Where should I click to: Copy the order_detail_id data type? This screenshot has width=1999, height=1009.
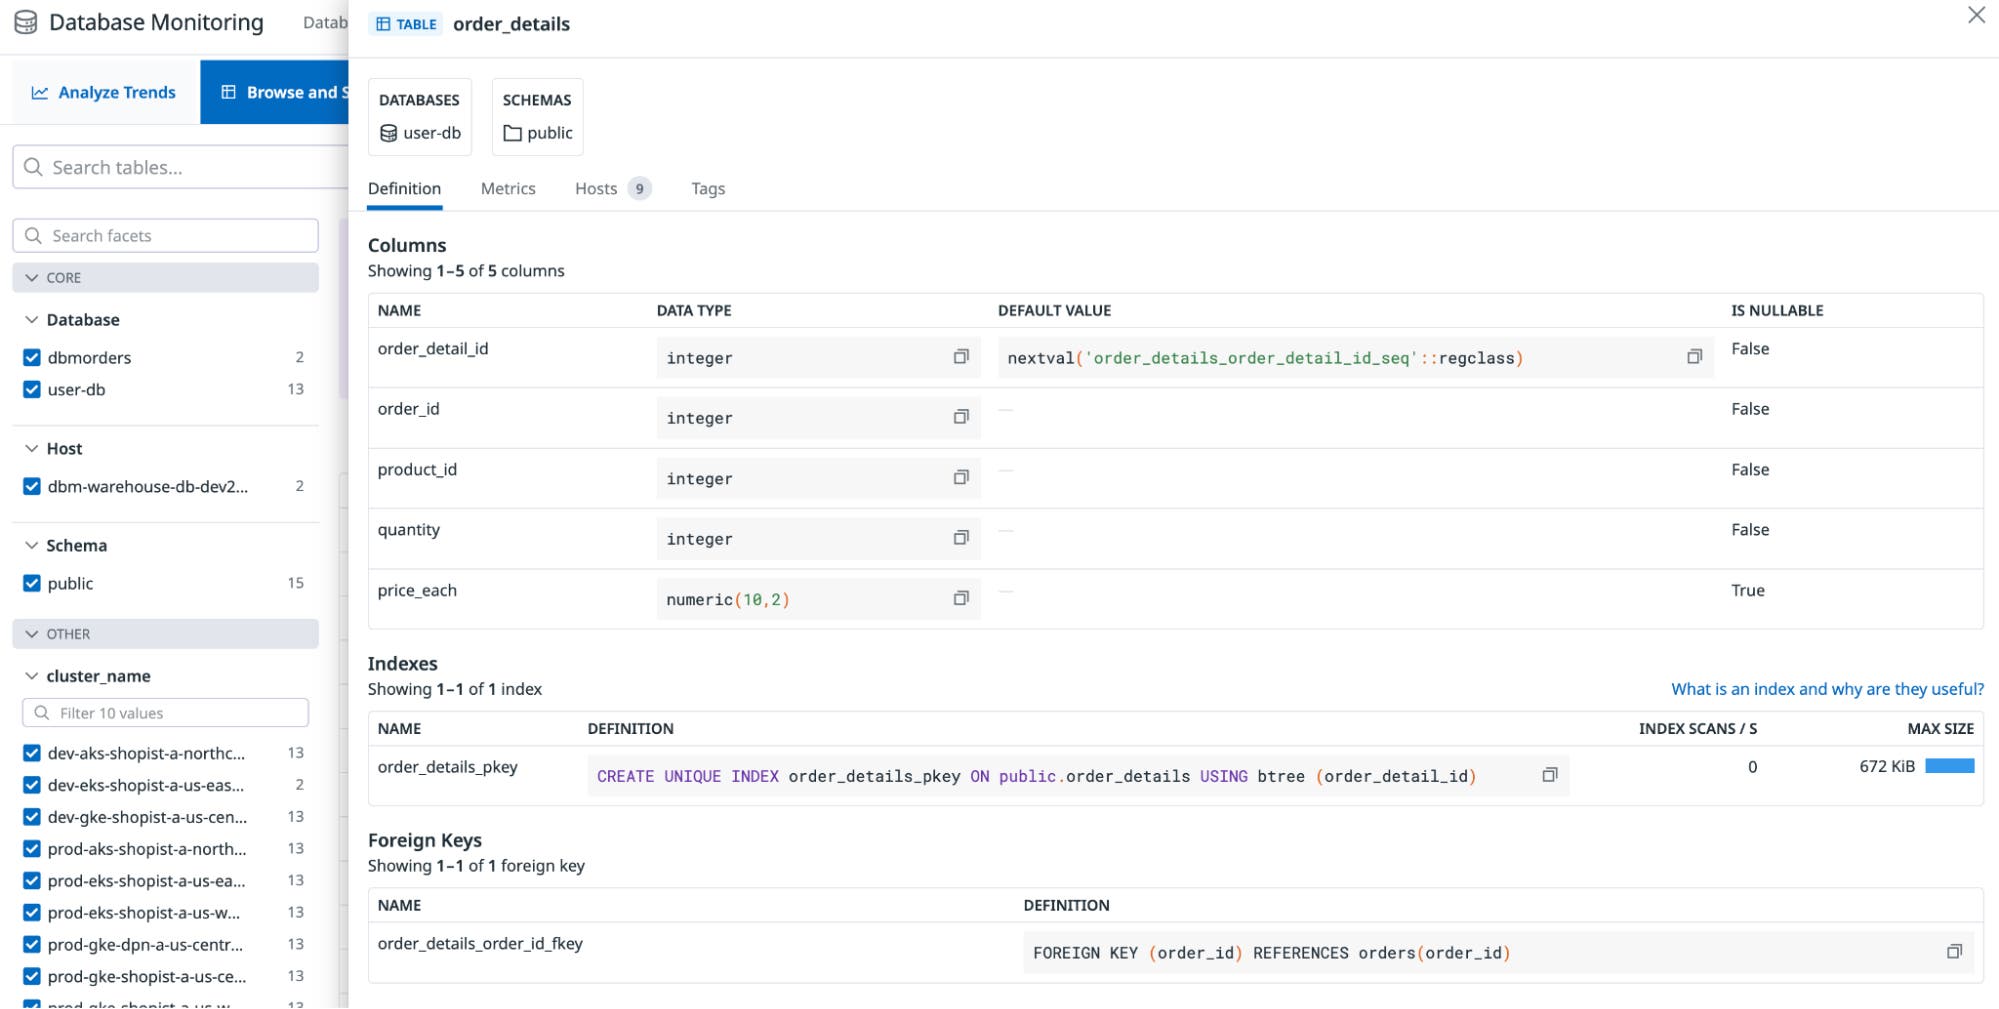pyautogui.click(x=960, y=357)
